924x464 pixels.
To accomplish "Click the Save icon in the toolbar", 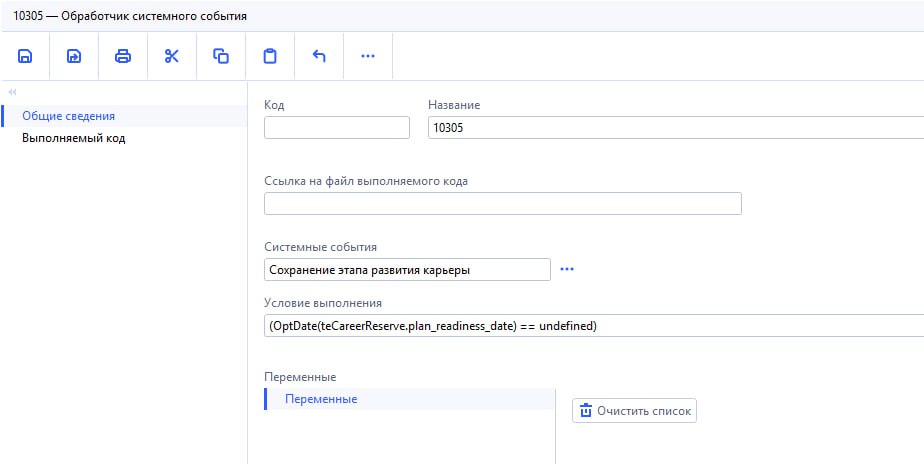I will point(25,56).
